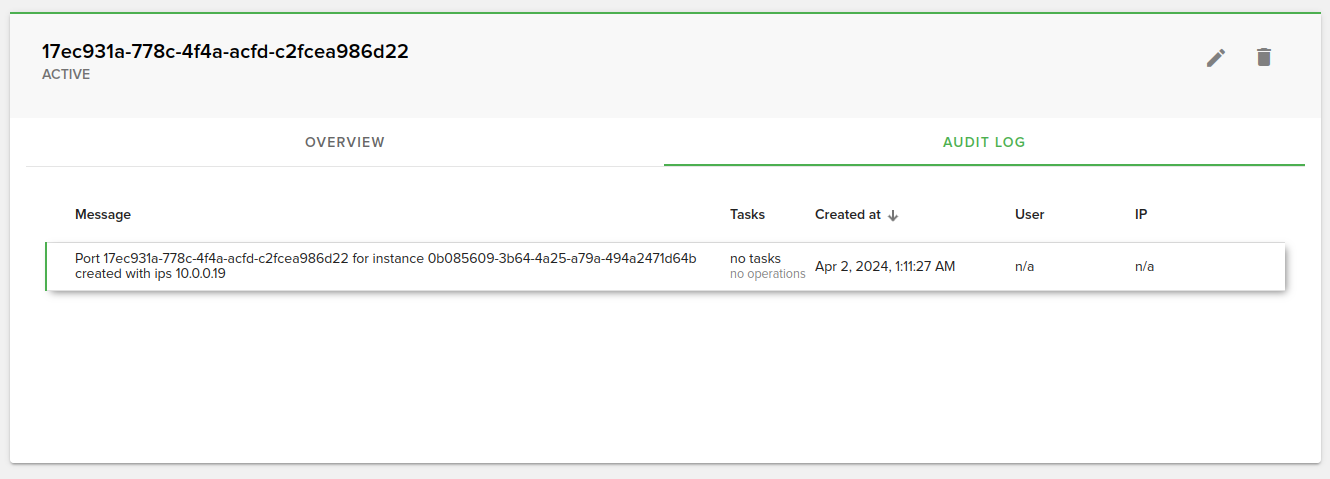
Task: Select the Audit Log tab
Action: (984, 142)
